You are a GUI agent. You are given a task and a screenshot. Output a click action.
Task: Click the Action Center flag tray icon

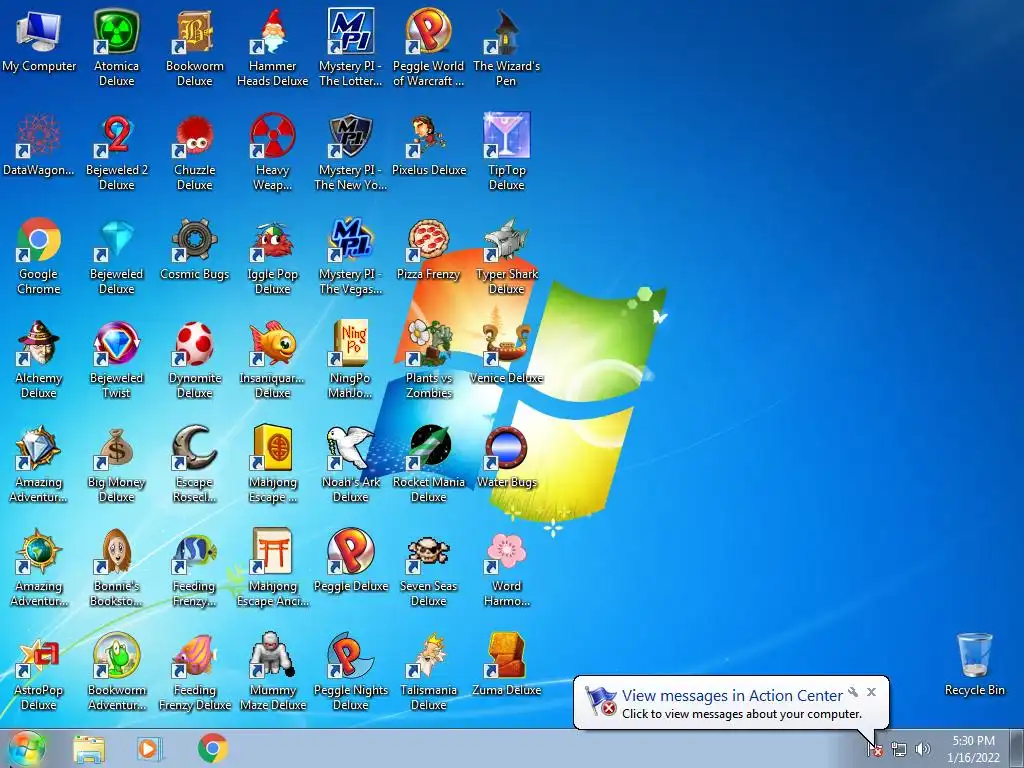pyautogui.click(x=875, y=749)
